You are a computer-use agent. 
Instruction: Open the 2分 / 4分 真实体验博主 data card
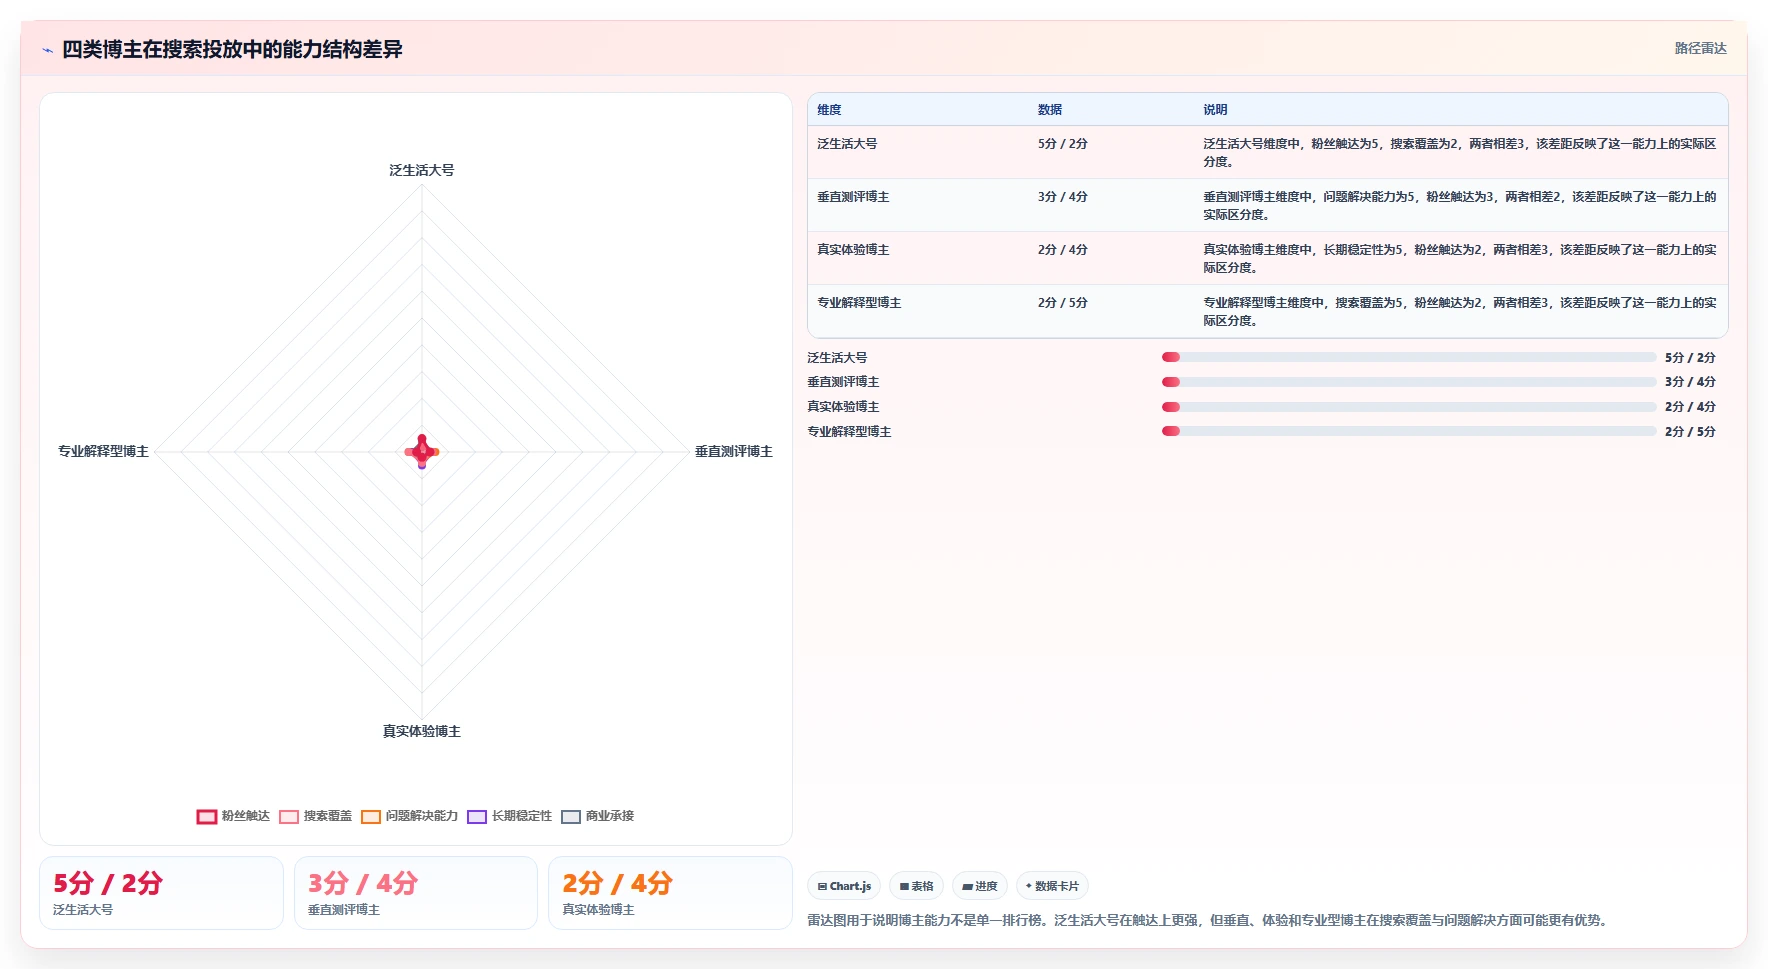(x=670, y=893)
